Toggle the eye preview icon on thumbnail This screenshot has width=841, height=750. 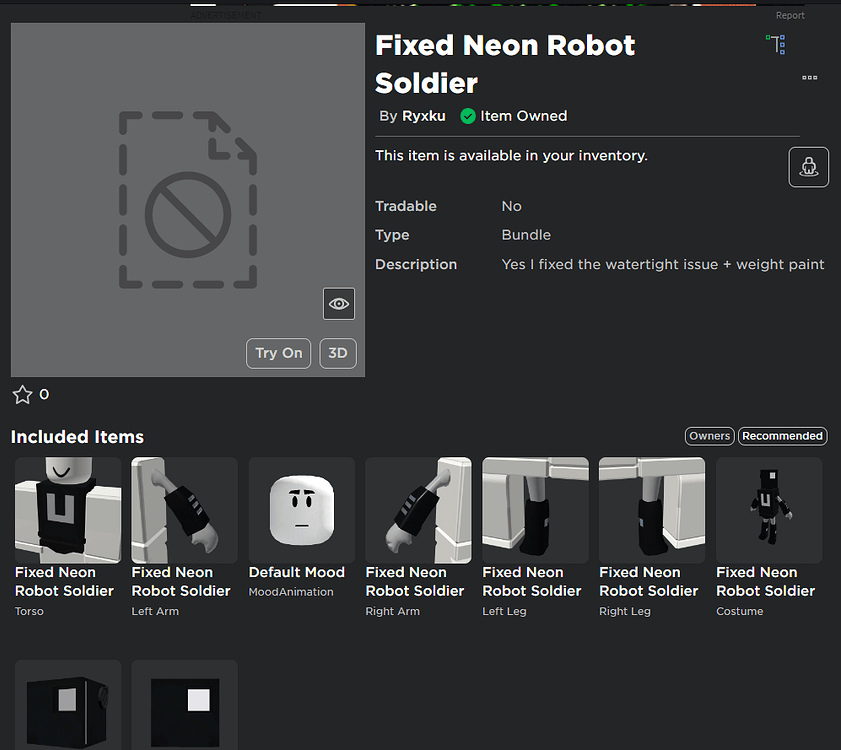point(339,304)
